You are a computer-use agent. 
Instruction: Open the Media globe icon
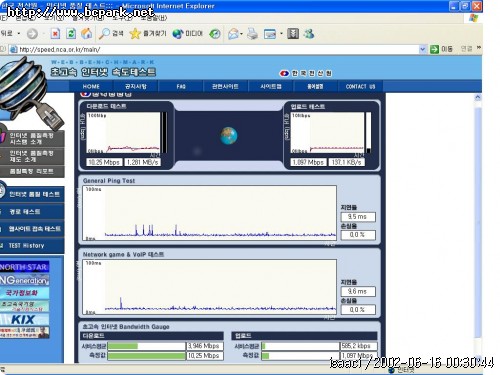(x=178, y=34)
